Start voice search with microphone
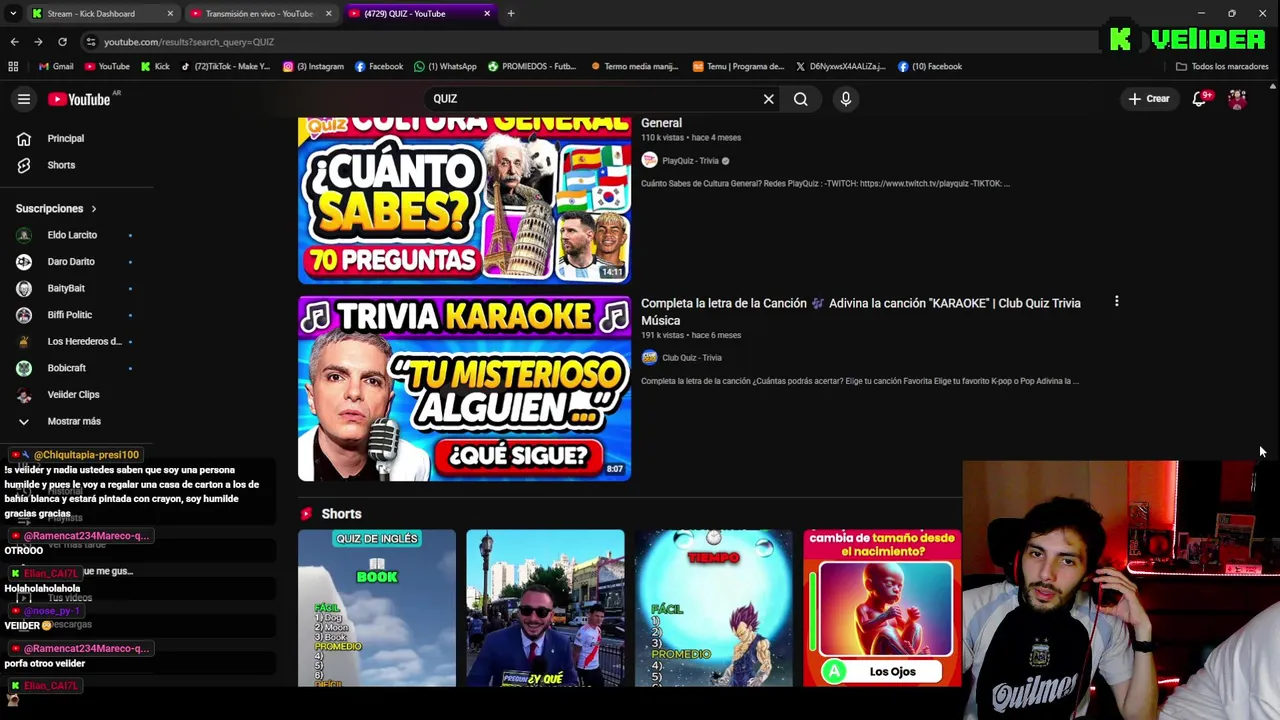1280x720 pixels. [845, 99]
